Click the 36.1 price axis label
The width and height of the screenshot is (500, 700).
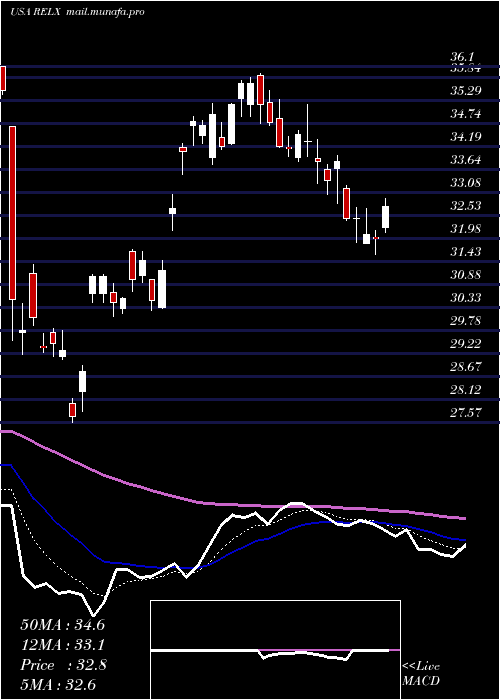pyautogui.click(x=462, y=57)
